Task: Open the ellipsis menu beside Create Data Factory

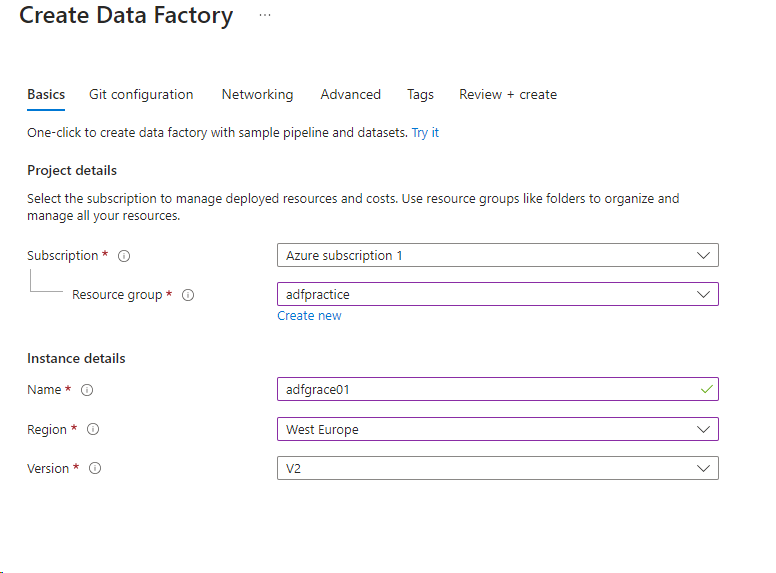Action: 264,16
